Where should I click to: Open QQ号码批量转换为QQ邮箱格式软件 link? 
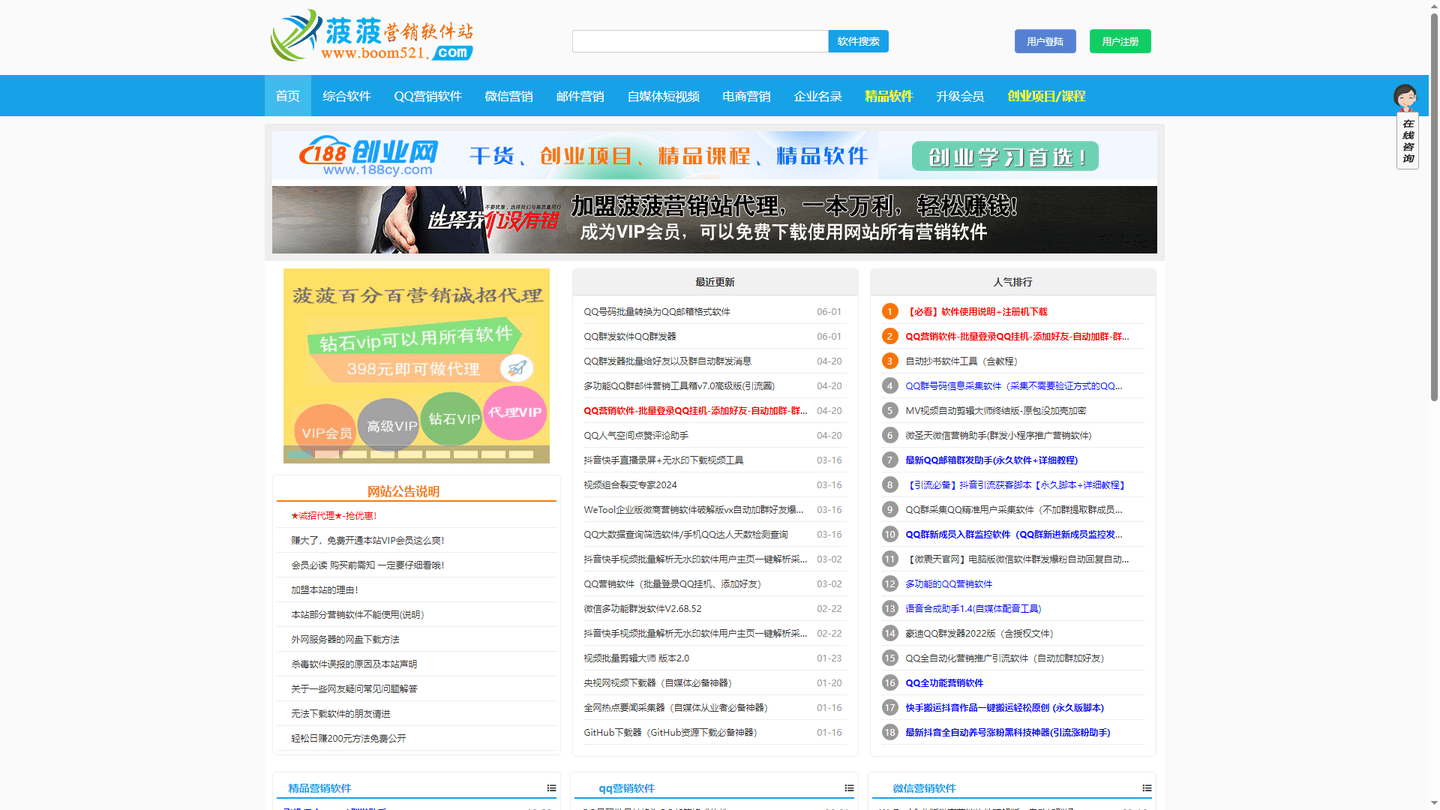point(657,312)
